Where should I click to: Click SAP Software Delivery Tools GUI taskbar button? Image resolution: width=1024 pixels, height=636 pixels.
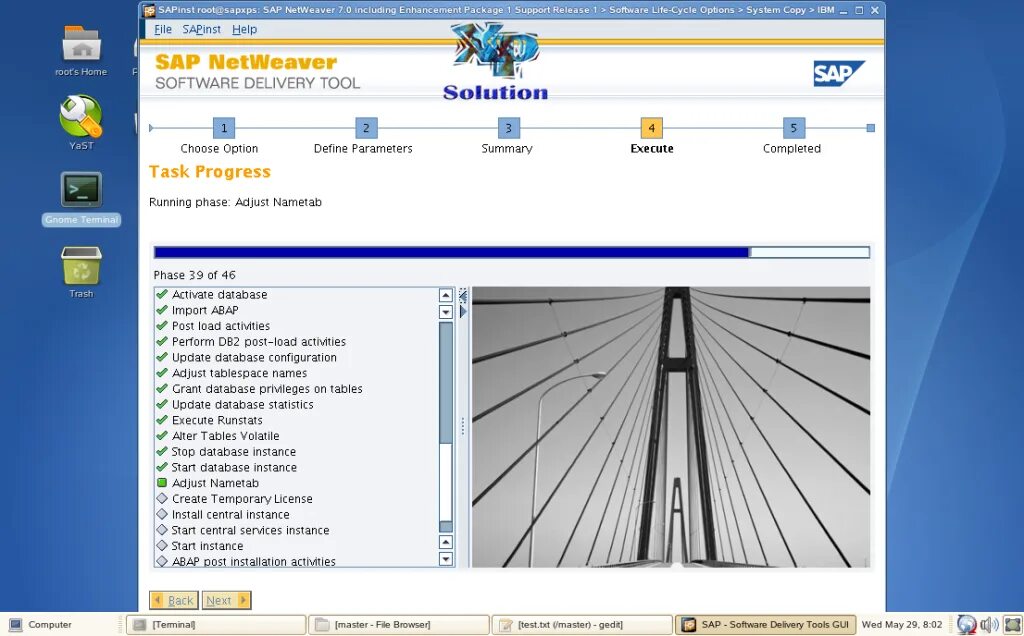(x=765, y=625)
